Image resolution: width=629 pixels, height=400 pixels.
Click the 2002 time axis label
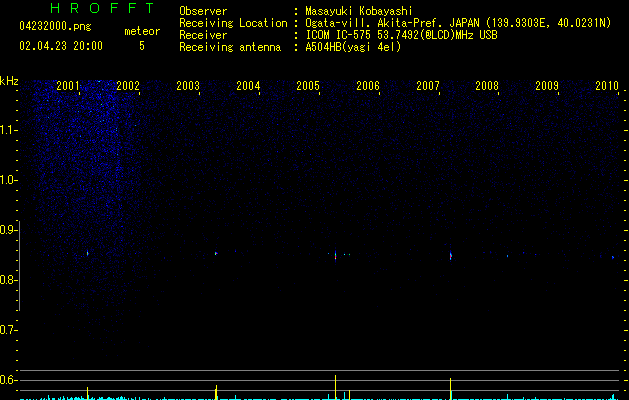[x=128, y=86]
